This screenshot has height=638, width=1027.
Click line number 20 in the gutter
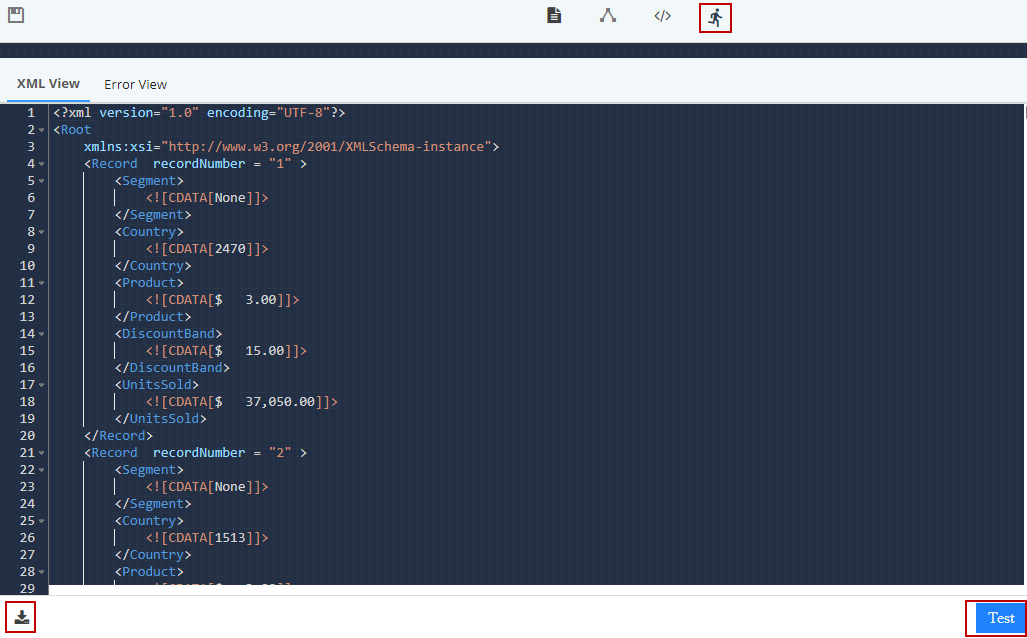27,436
